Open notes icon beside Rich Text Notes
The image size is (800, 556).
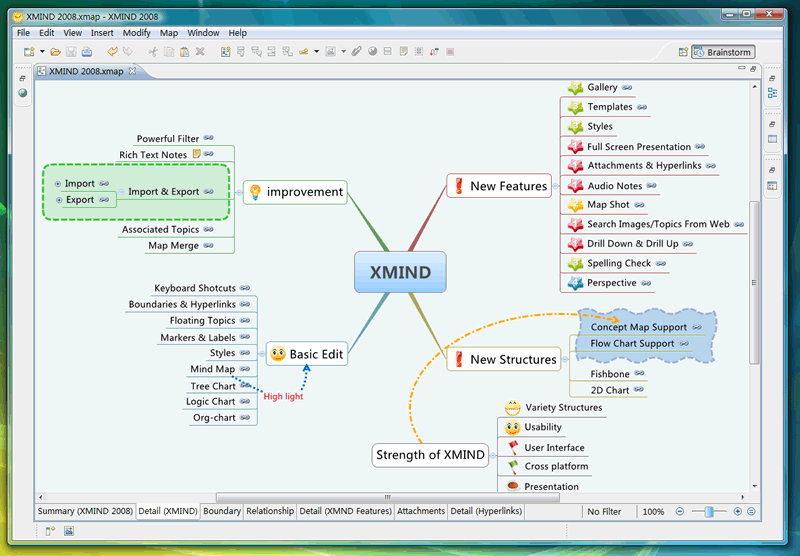(196, 154)
